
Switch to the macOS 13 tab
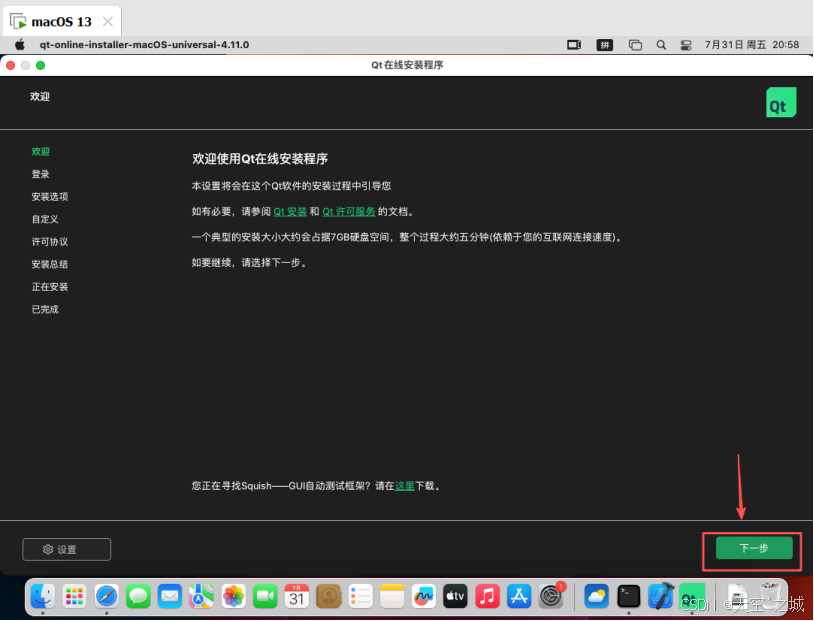tap(61, 22)
